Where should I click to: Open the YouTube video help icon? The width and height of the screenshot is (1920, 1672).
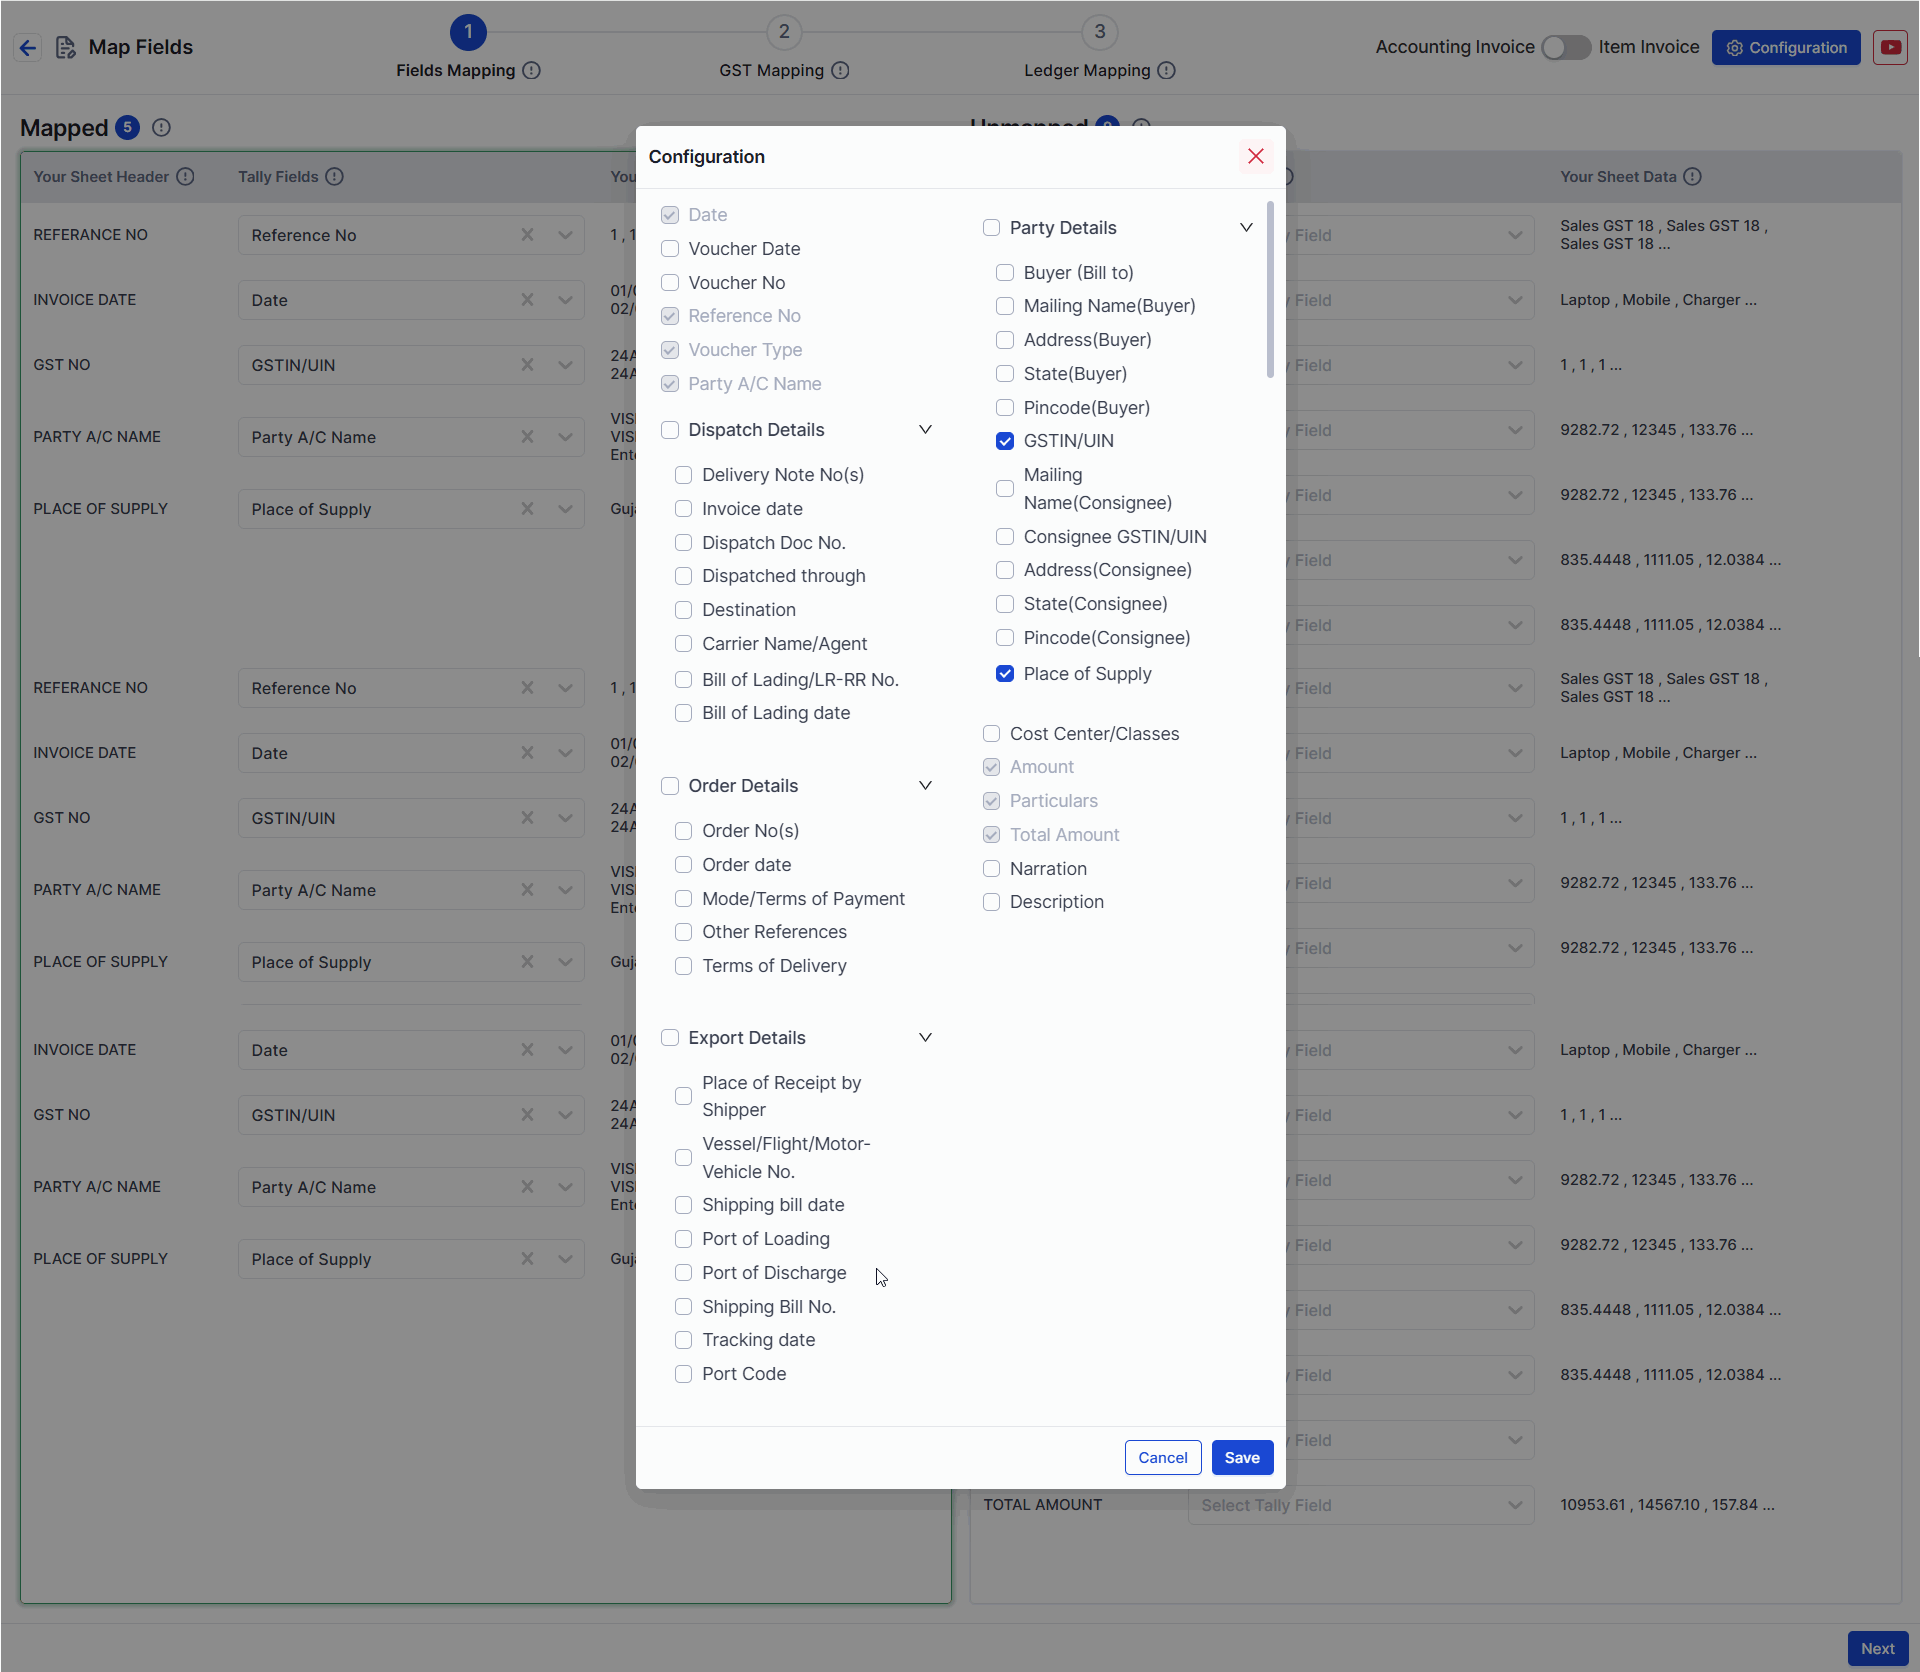click(x=1890, y=47)
